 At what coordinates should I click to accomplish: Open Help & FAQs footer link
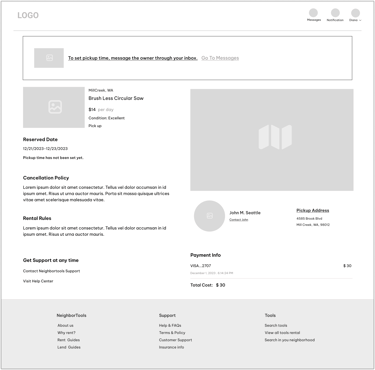tap(170, 325)
